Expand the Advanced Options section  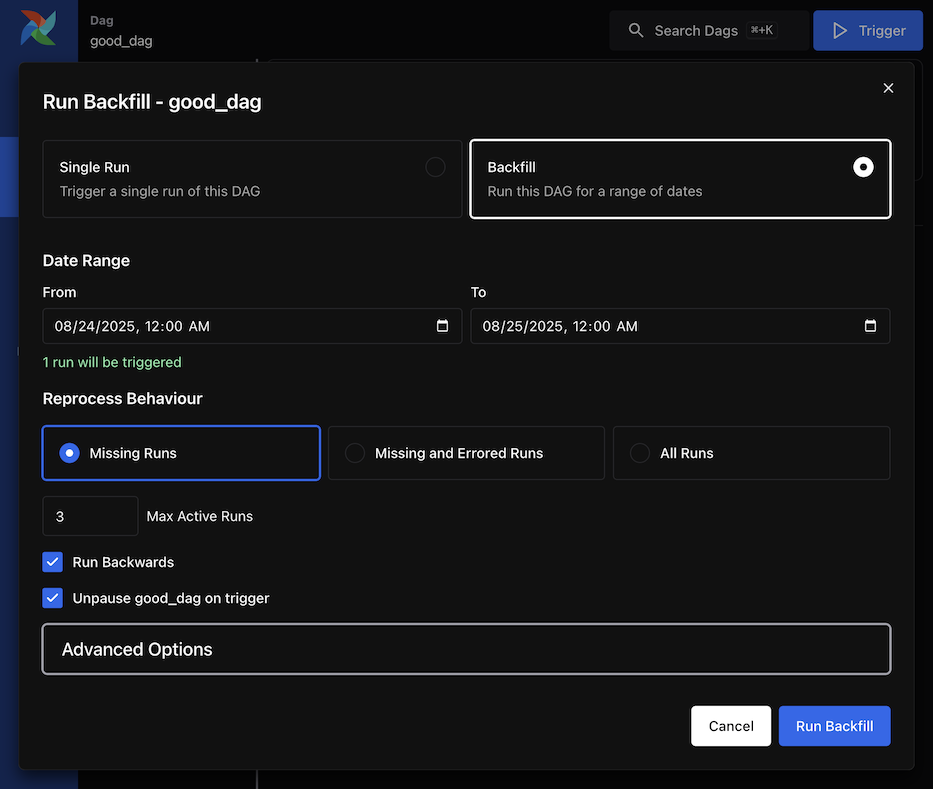(x=466, y=649)
